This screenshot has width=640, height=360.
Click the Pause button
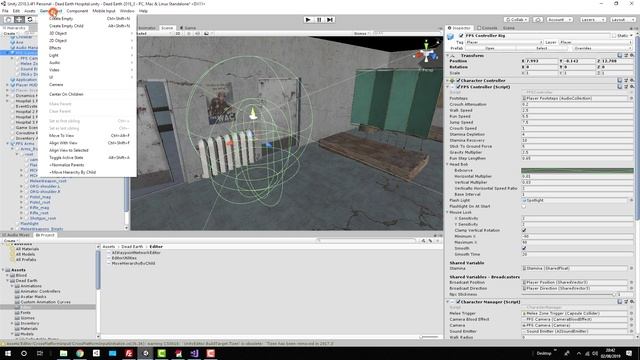coord(319,20)
